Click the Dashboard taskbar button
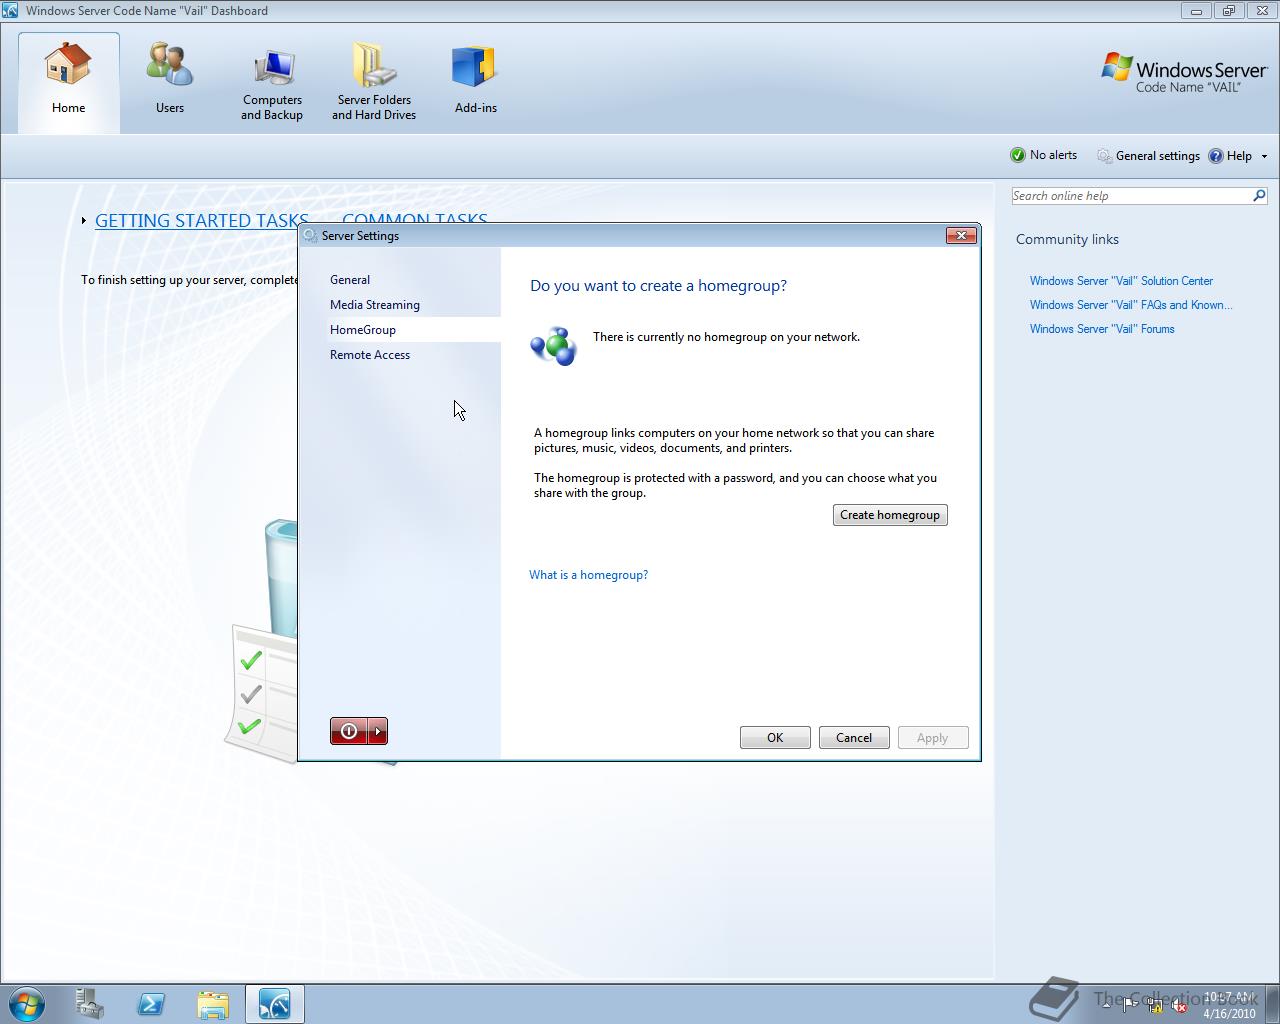 (274, 1004)
